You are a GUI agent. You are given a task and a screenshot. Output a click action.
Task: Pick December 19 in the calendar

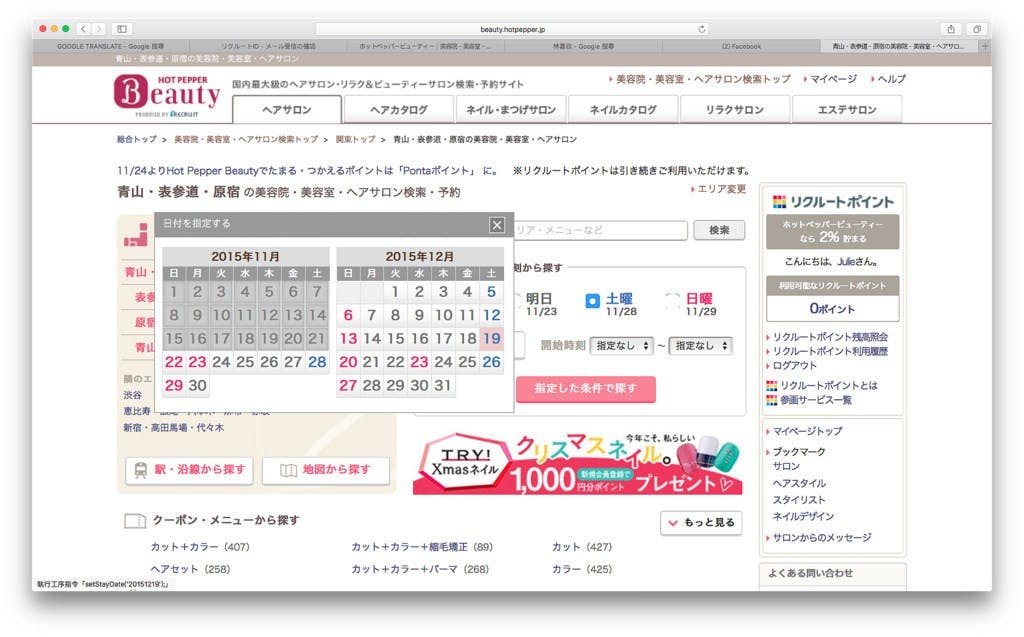pos(491,338)
